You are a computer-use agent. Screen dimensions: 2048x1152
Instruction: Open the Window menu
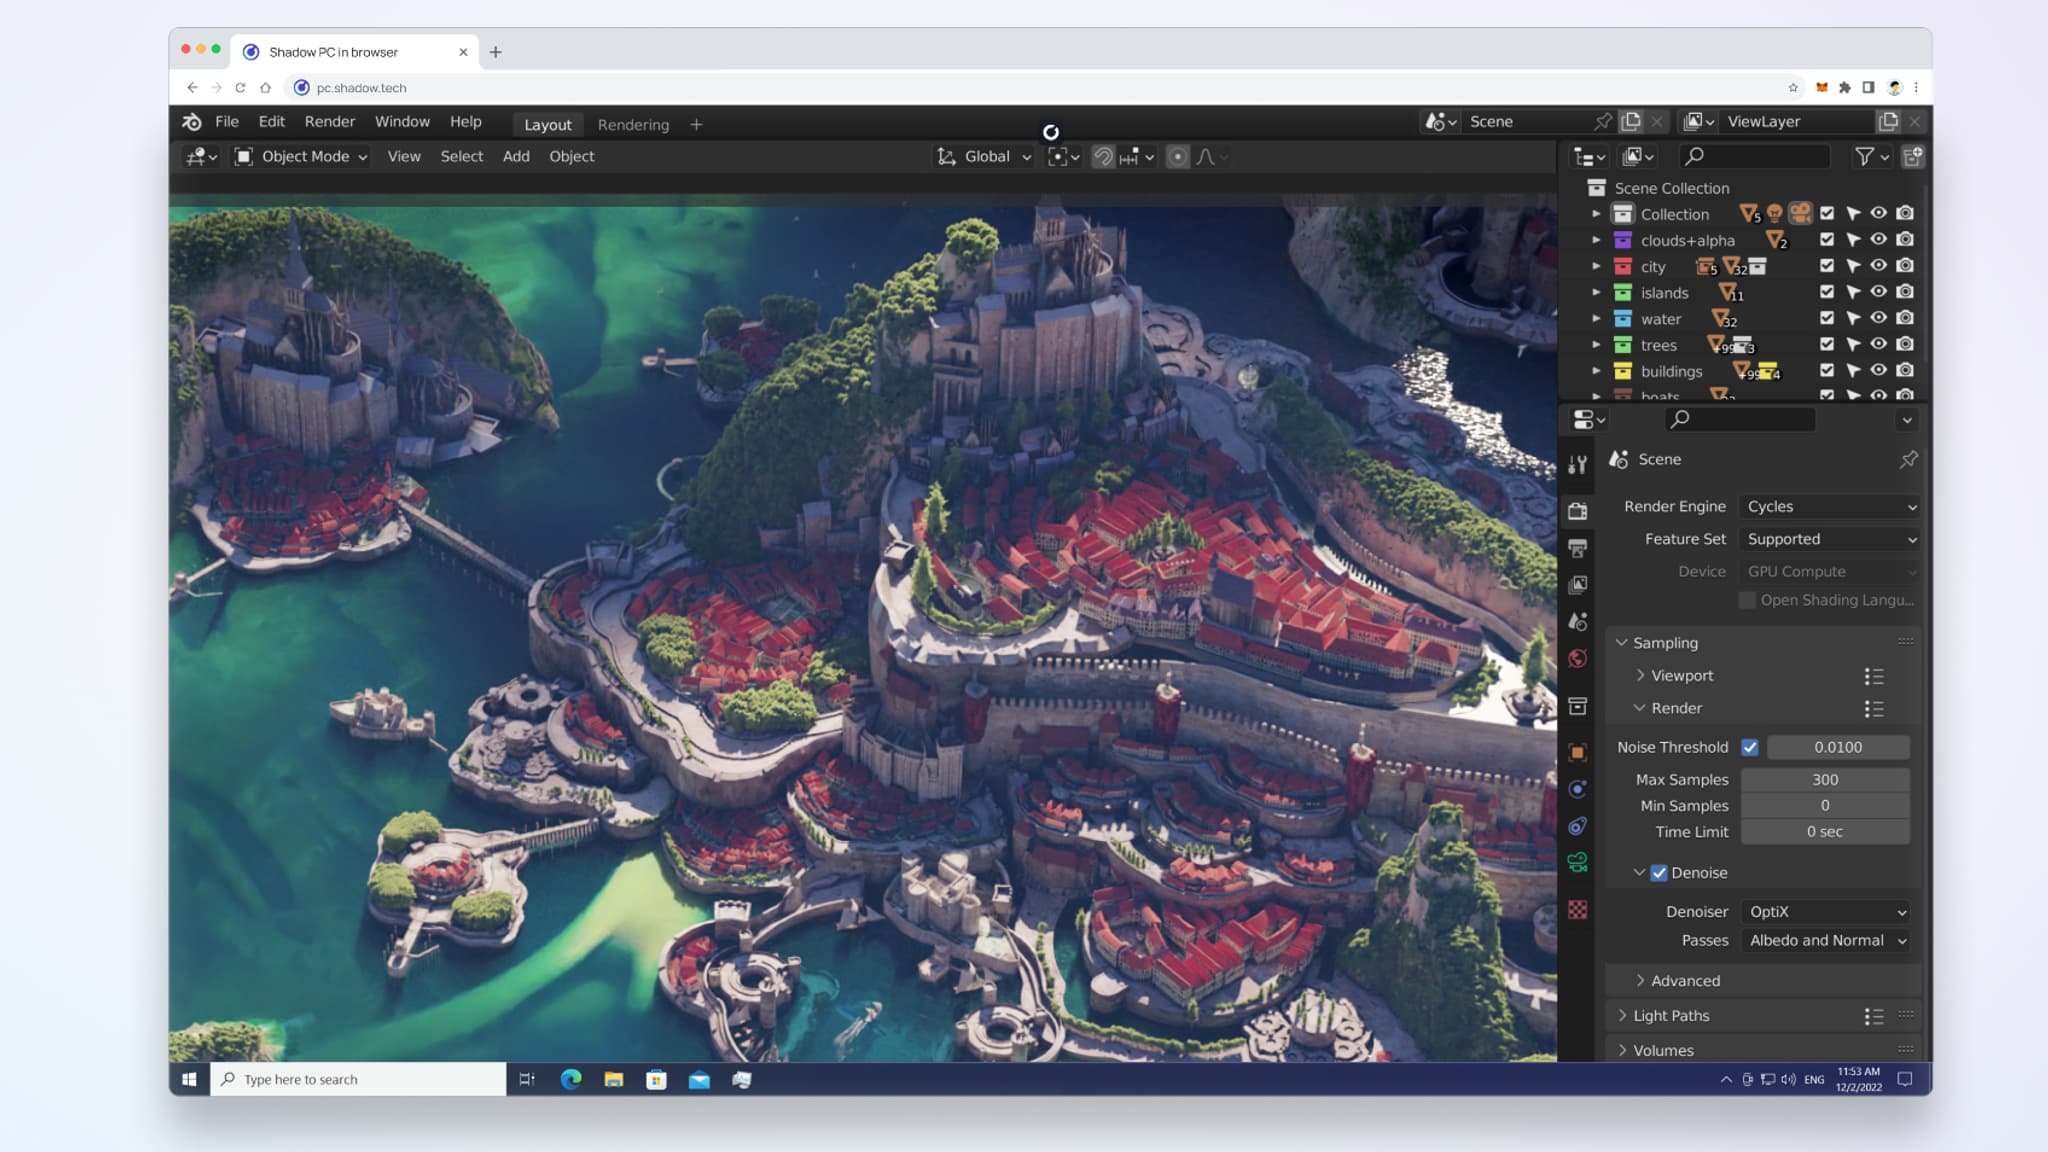click(402, 122)
